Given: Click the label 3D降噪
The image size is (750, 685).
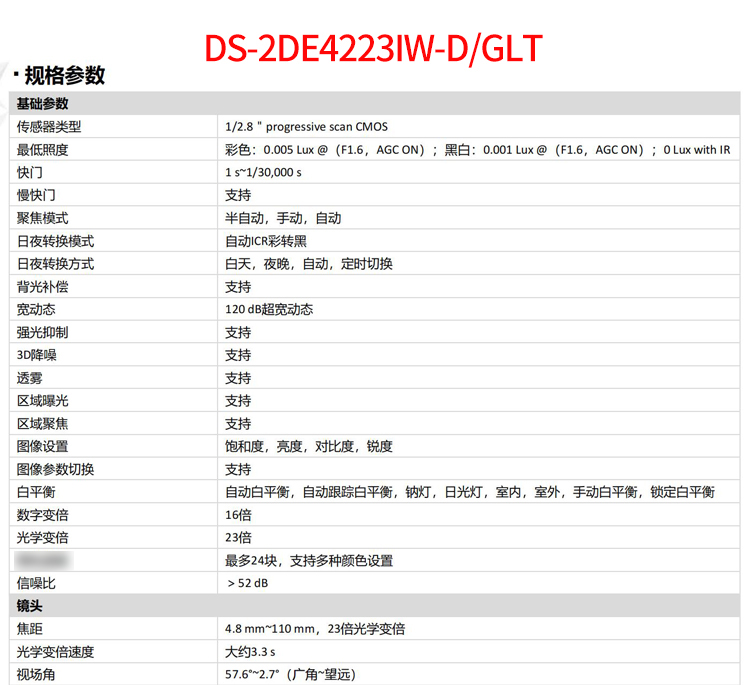Looking at the screenshot, I should point(36,355).
